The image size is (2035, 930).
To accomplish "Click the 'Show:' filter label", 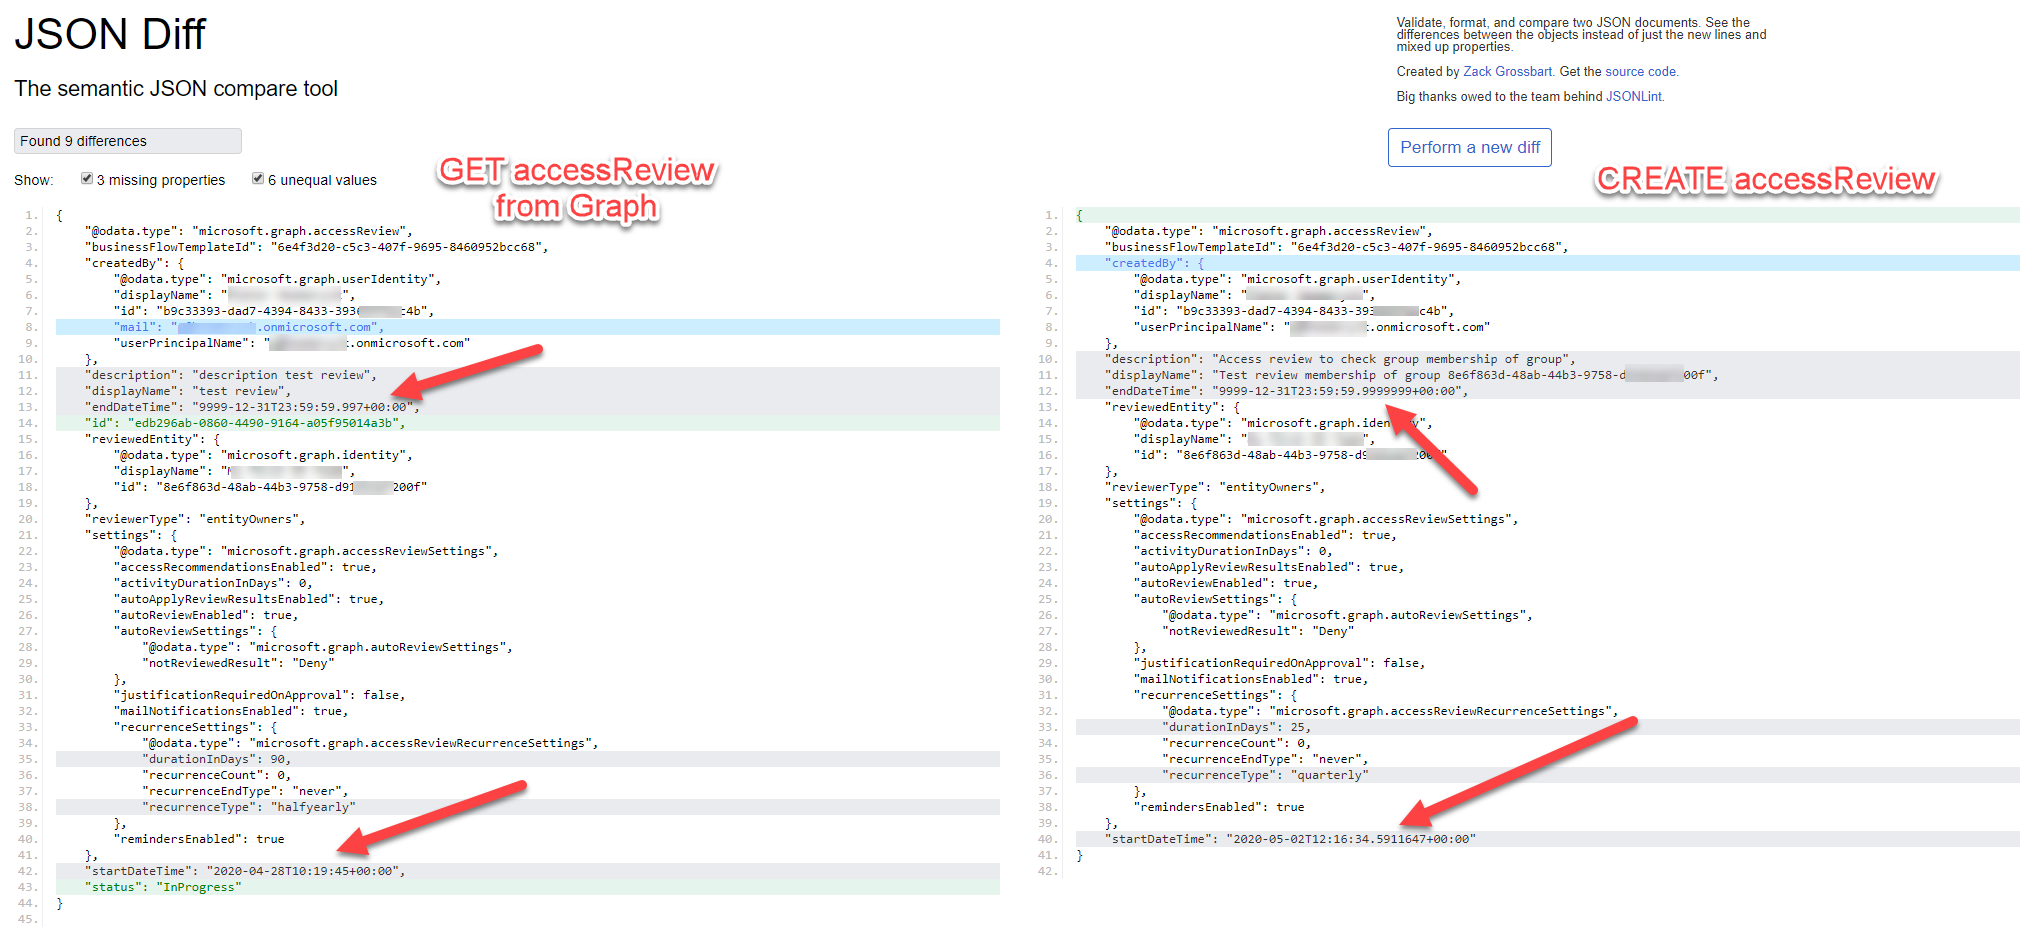I will pos(34,180).
